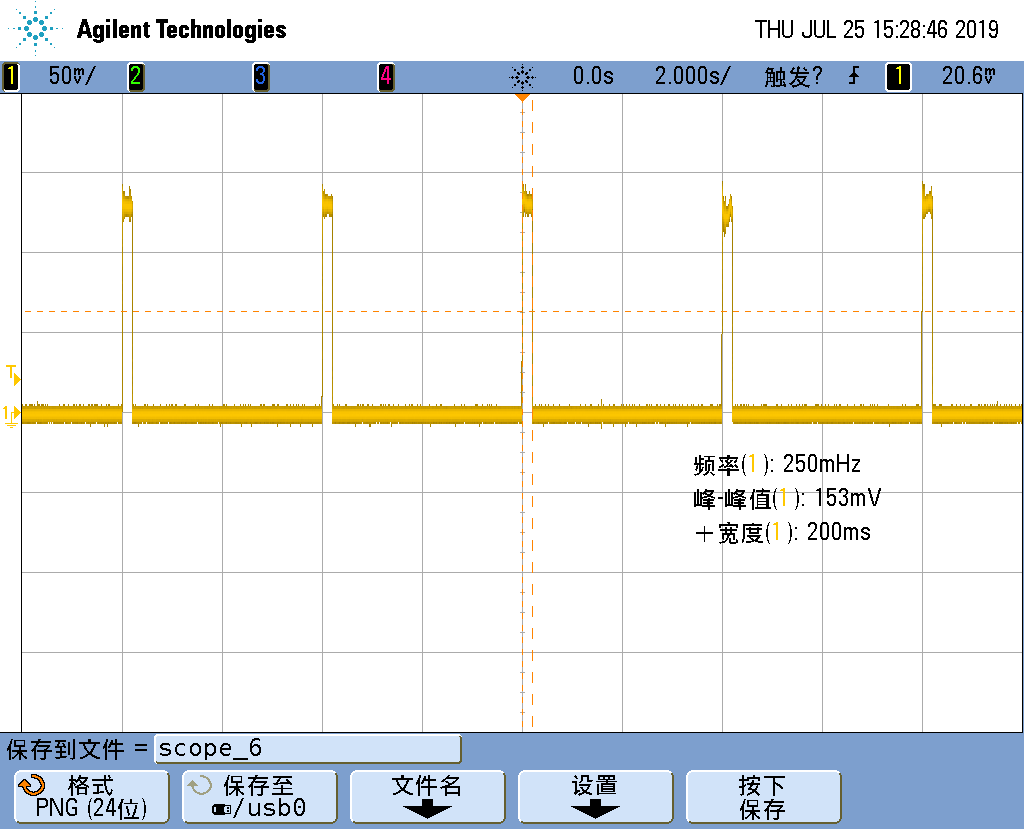The image size is (1024, 829).
Task: Select the green channel 2 indicator
Action: (x=135, y=76)
